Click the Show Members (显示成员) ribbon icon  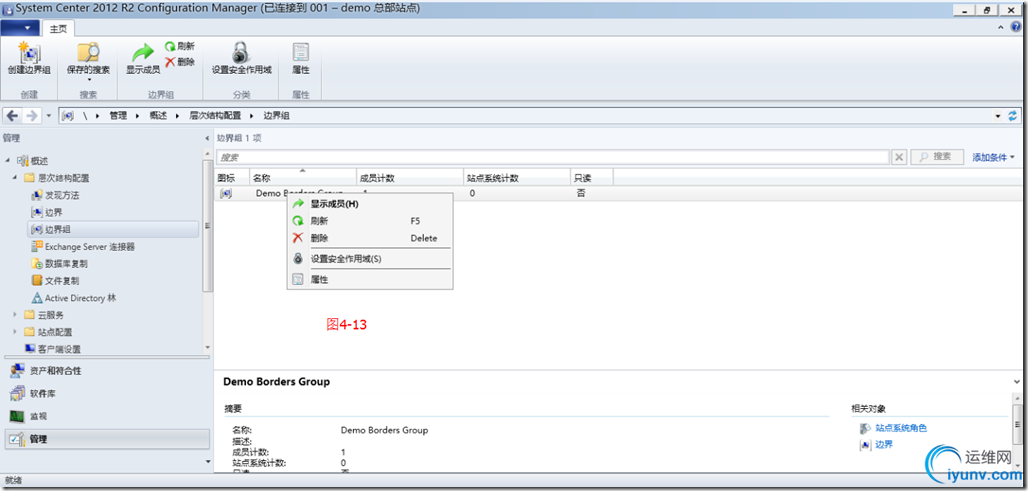point(142,53)
